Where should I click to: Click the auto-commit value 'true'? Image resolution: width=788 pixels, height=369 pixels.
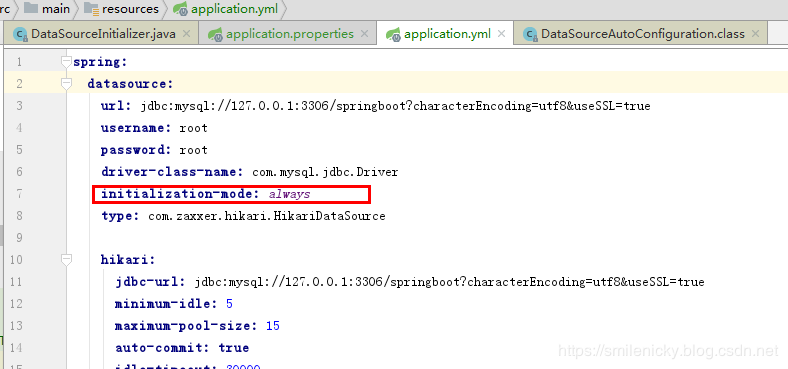coord(234,348)
